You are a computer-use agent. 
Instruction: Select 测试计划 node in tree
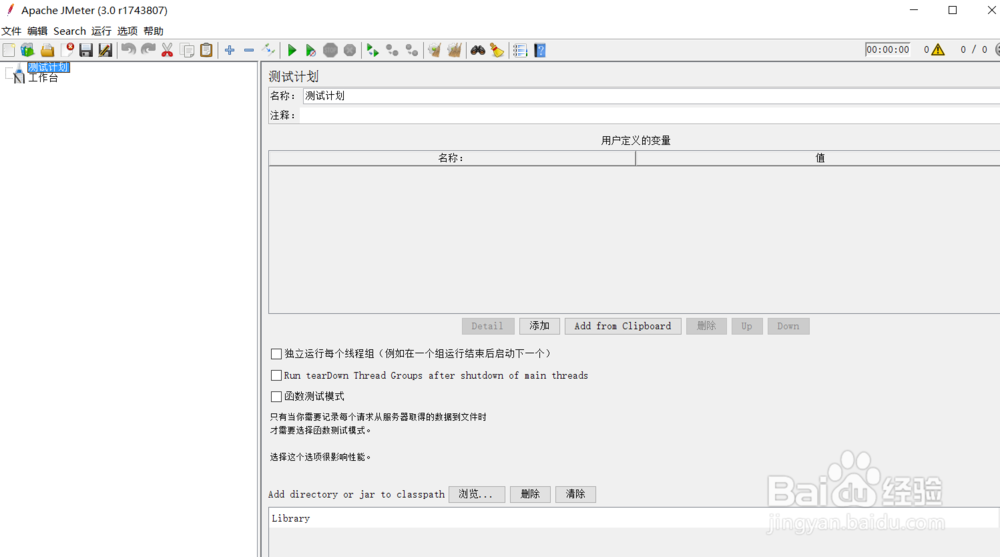[48, 67]
